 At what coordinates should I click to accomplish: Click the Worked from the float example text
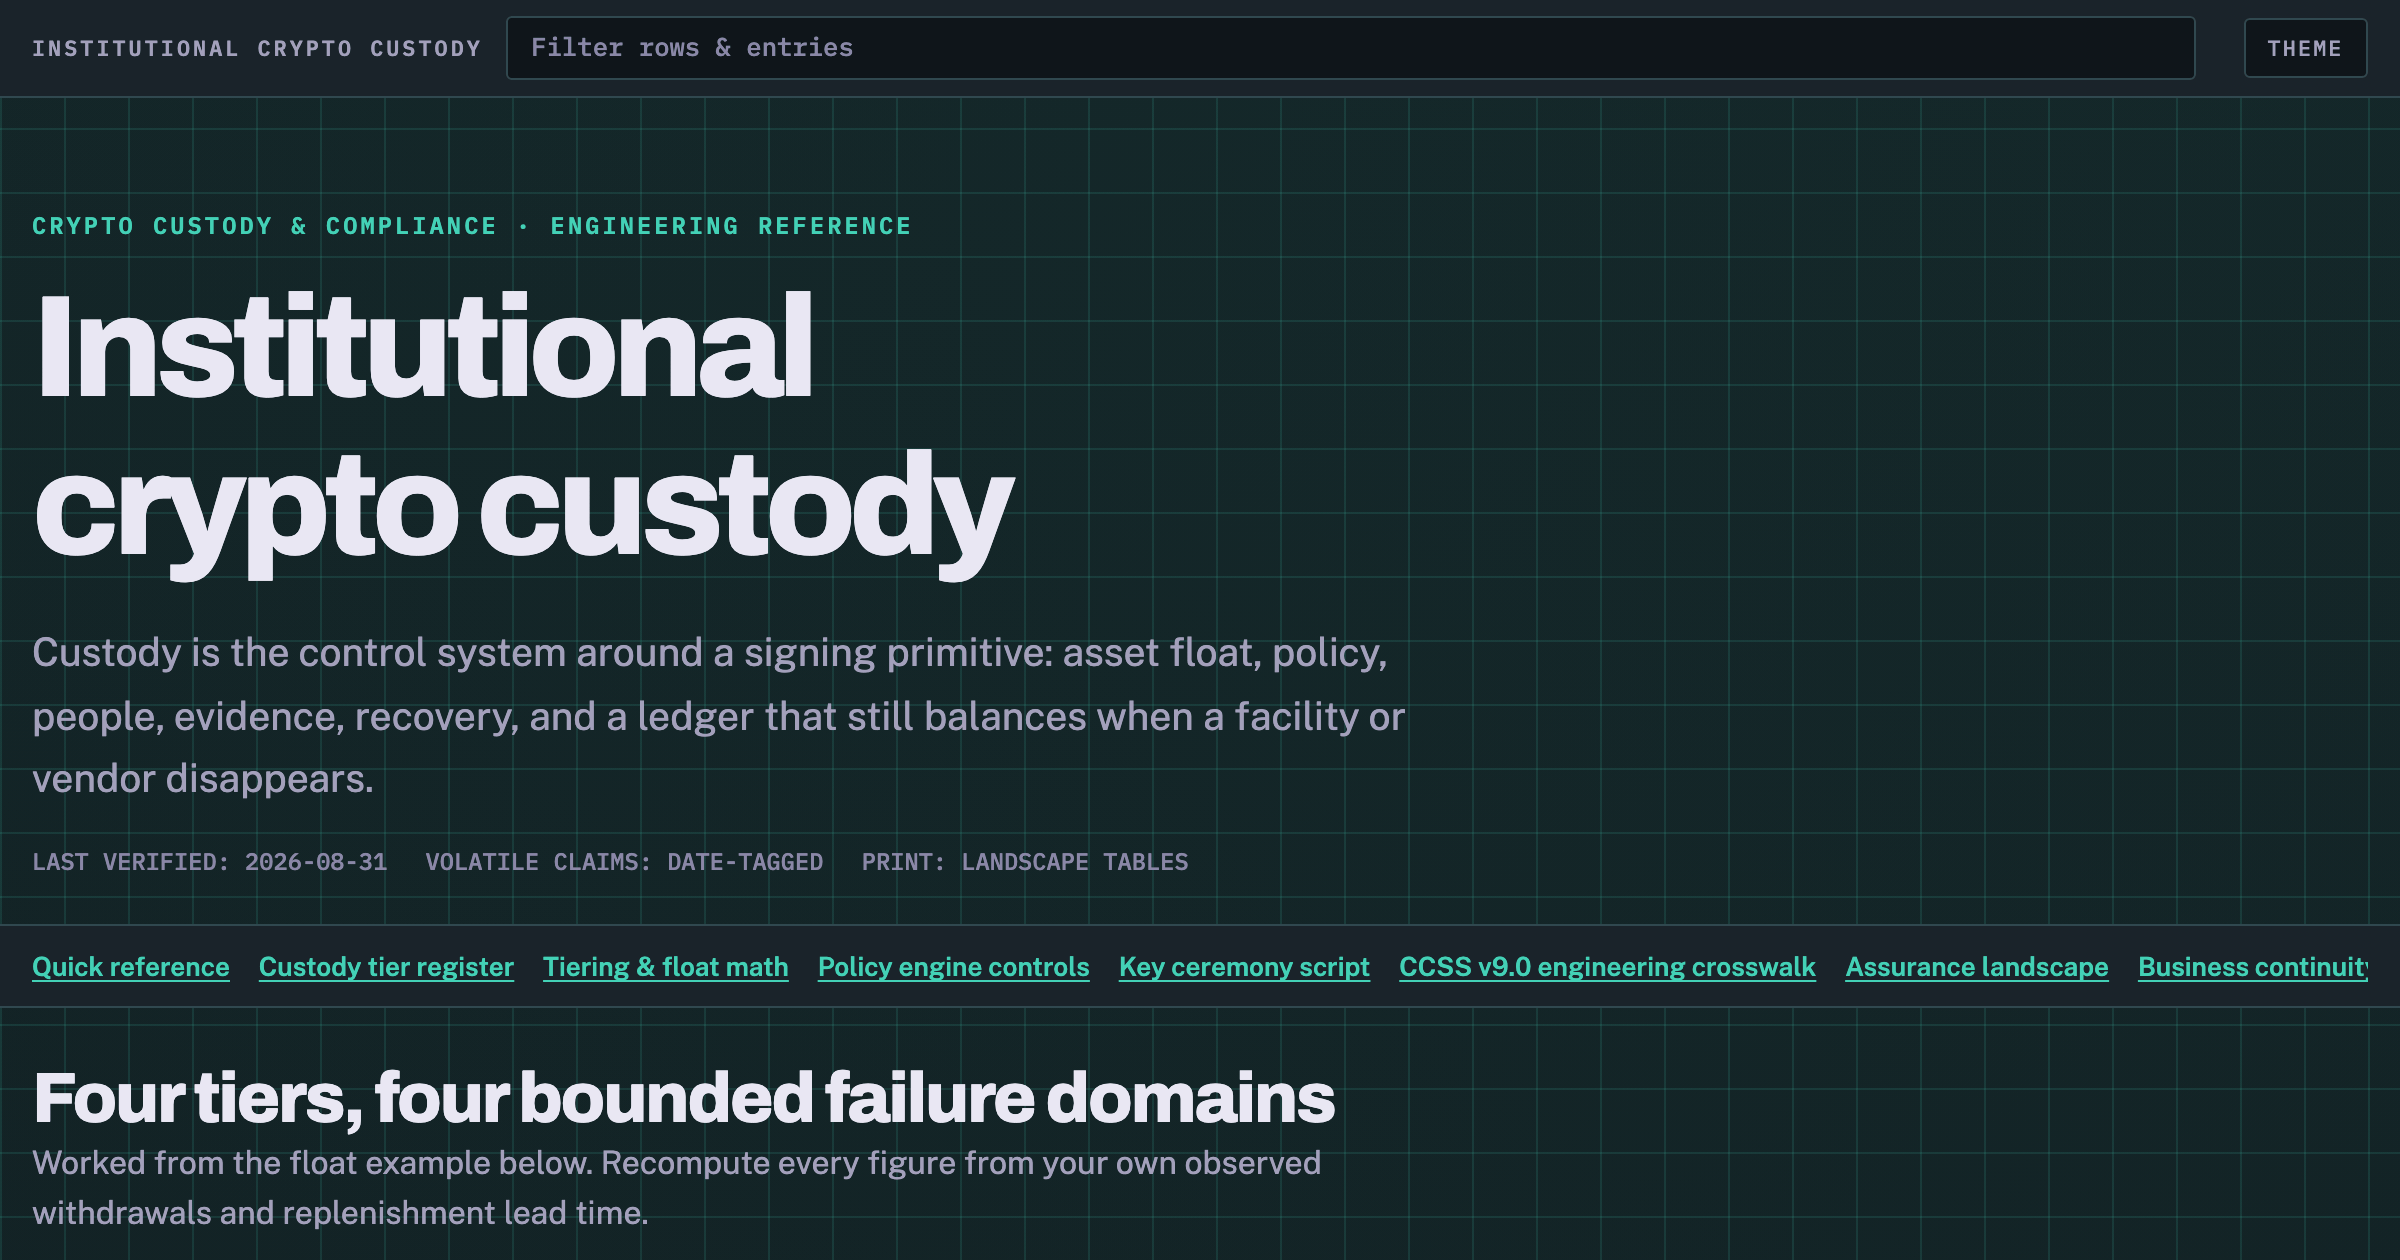click(677, 1188)
